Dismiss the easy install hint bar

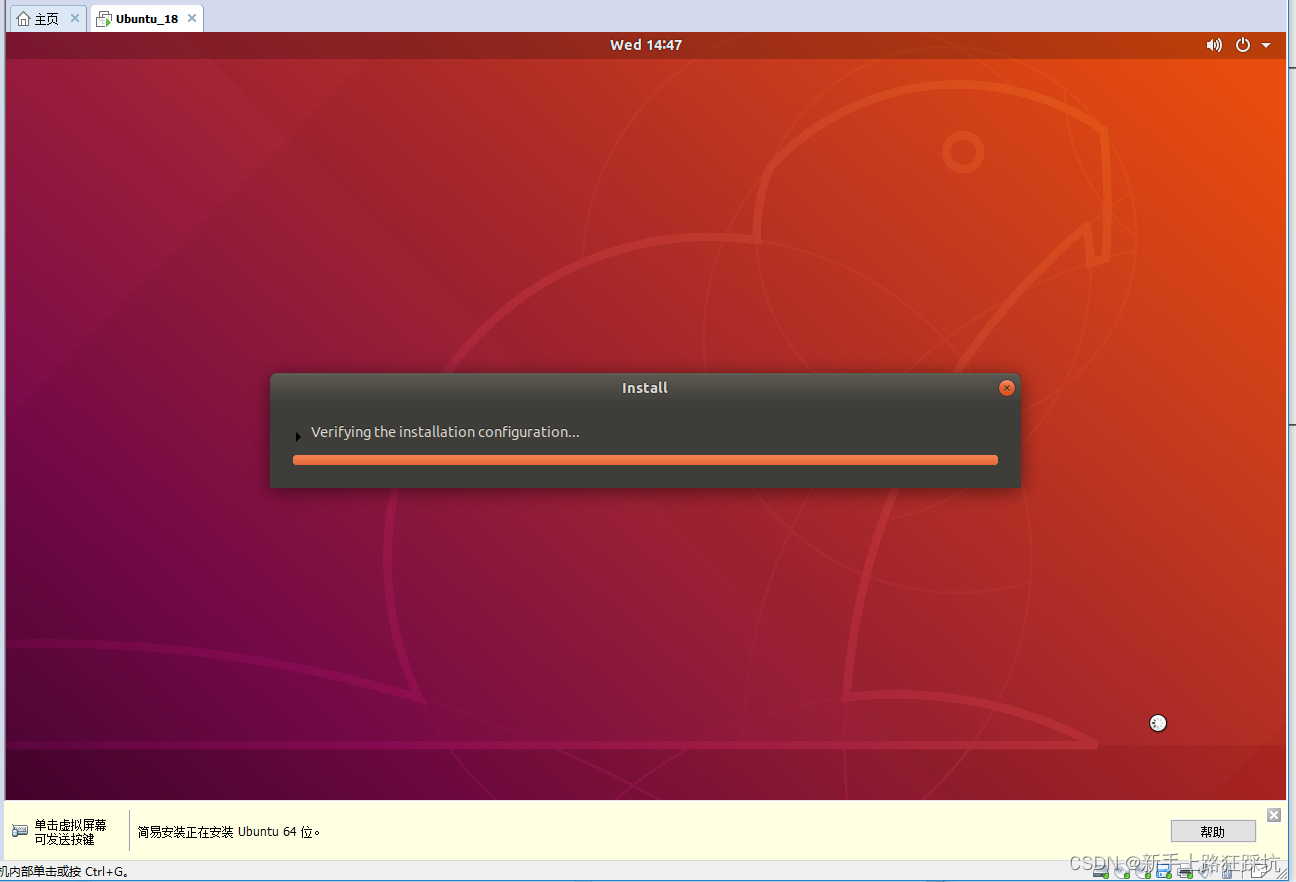click(x=1274, y=815)
